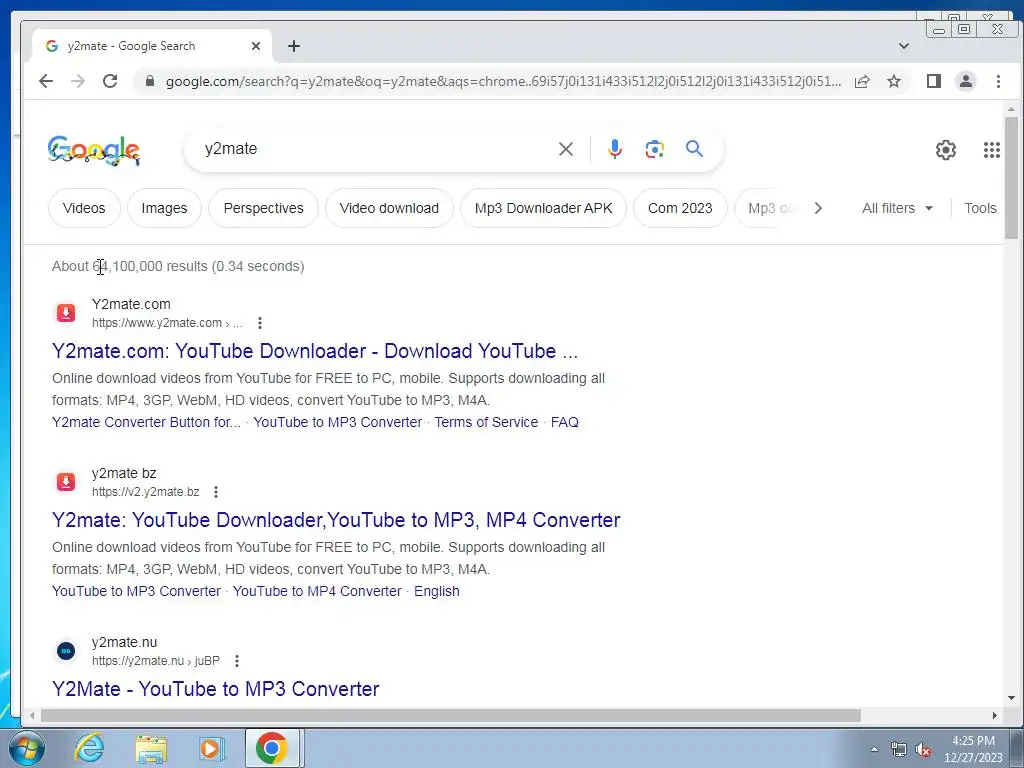Screen dimensions: 1024x768
Task: Open the browser side panel
Action: 934,81
